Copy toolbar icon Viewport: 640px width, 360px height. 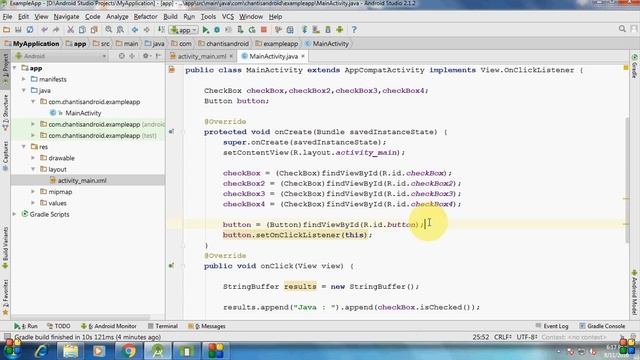coord(82,29)
